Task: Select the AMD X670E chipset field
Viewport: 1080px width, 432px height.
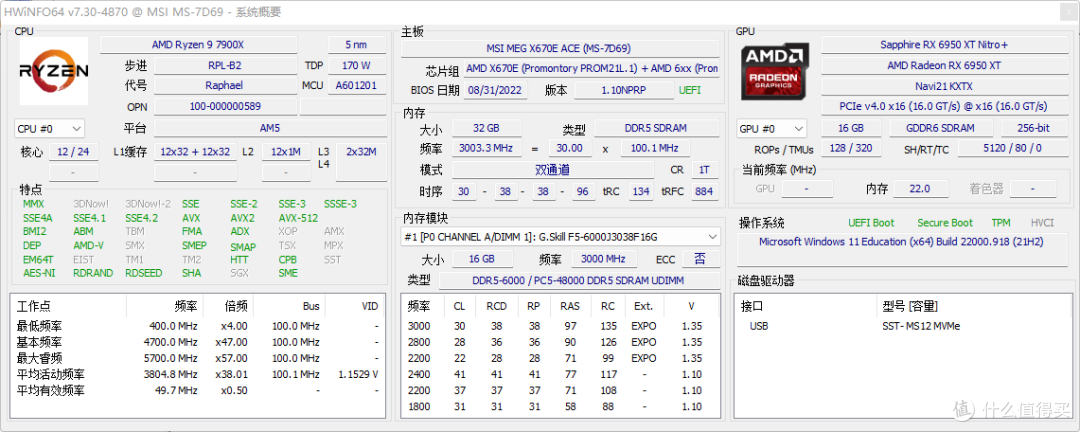Action: click(591, 69)
